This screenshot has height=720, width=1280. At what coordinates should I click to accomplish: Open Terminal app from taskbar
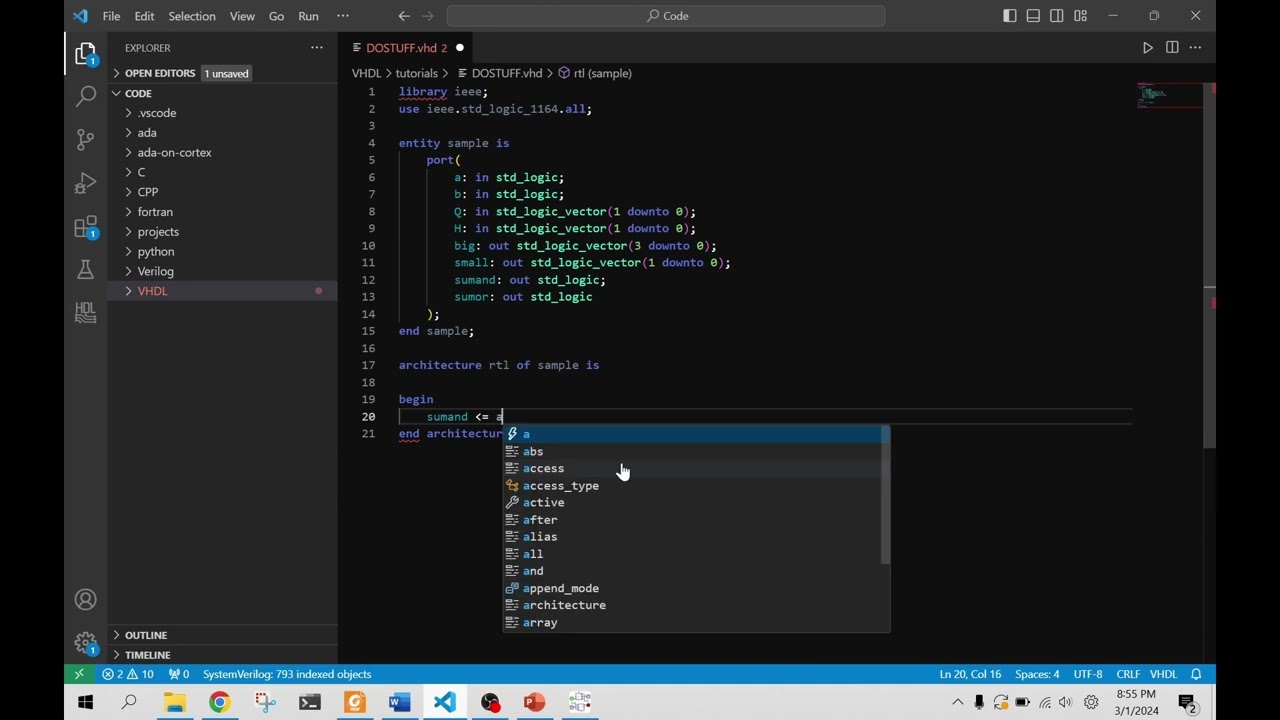pos(309,703)
